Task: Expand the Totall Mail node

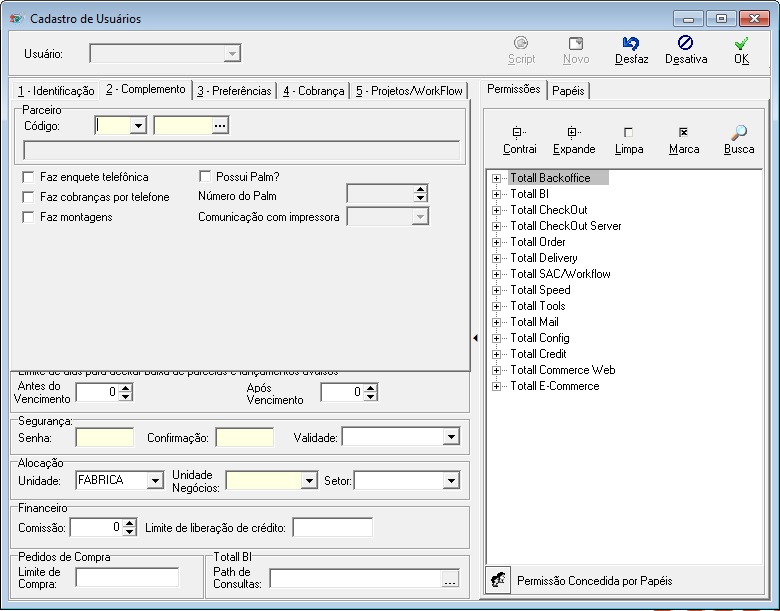Action: tap(496, 322)
